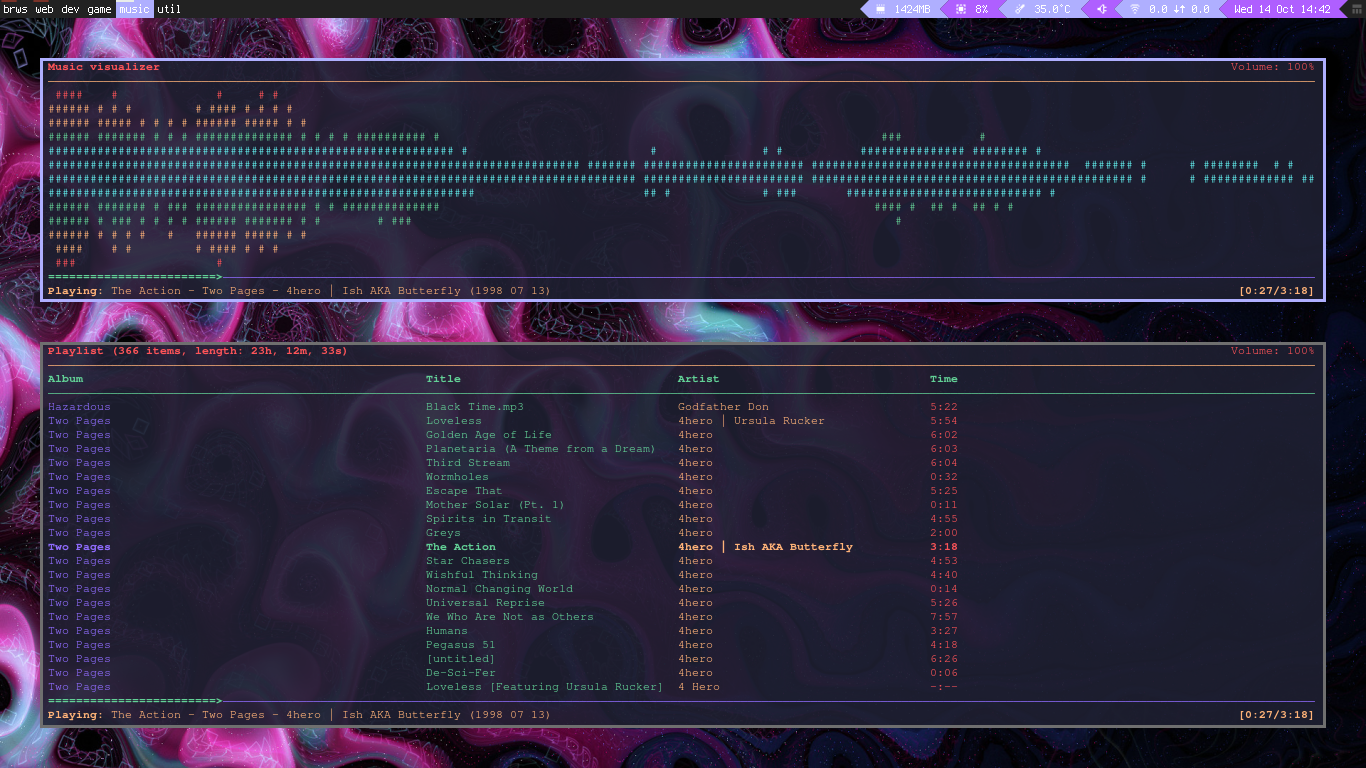
Task: Click the 7:57 track duration
Action: pyautogui.click(x=944, y=617)
